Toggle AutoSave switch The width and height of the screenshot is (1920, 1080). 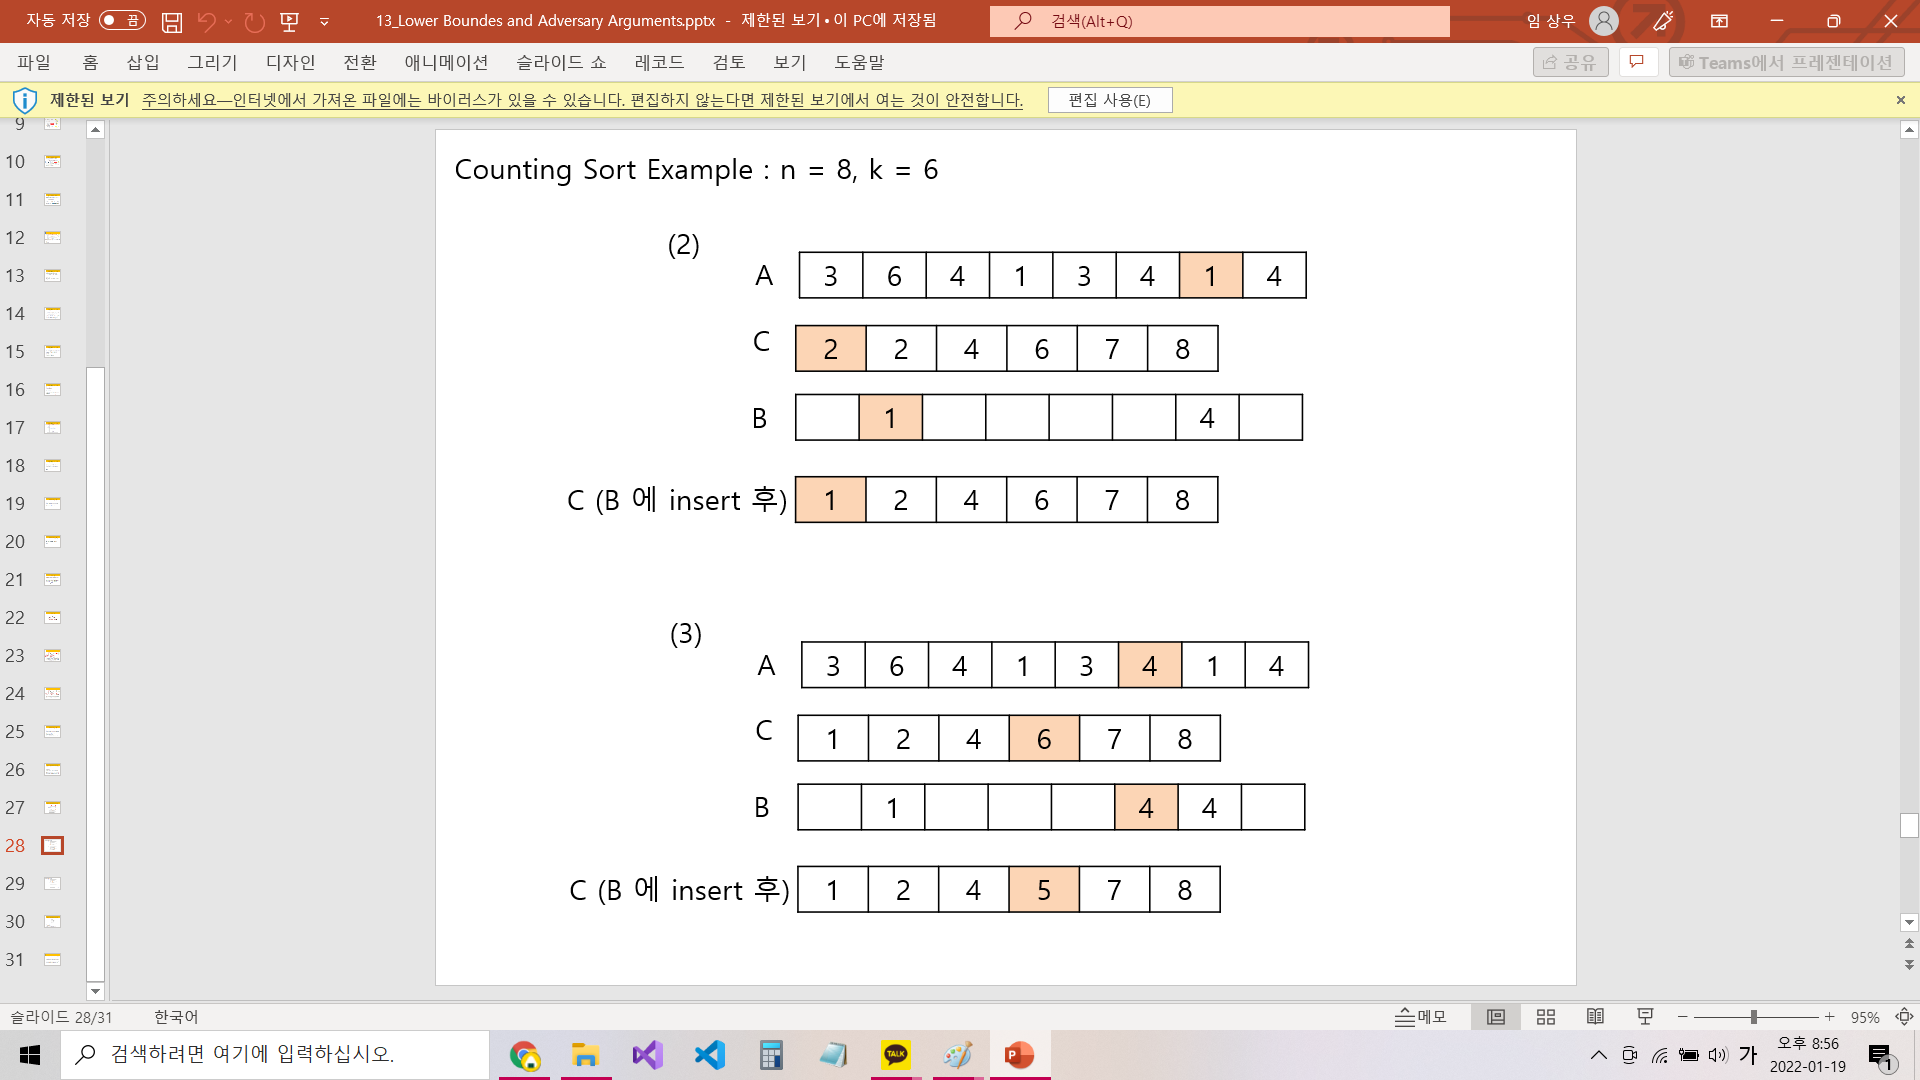(x=122, y=20)
